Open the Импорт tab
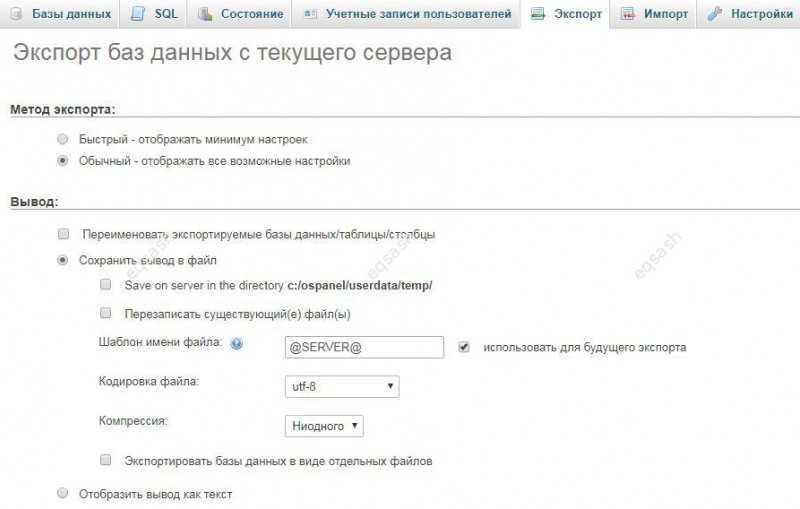 click(x=654, y=14)
